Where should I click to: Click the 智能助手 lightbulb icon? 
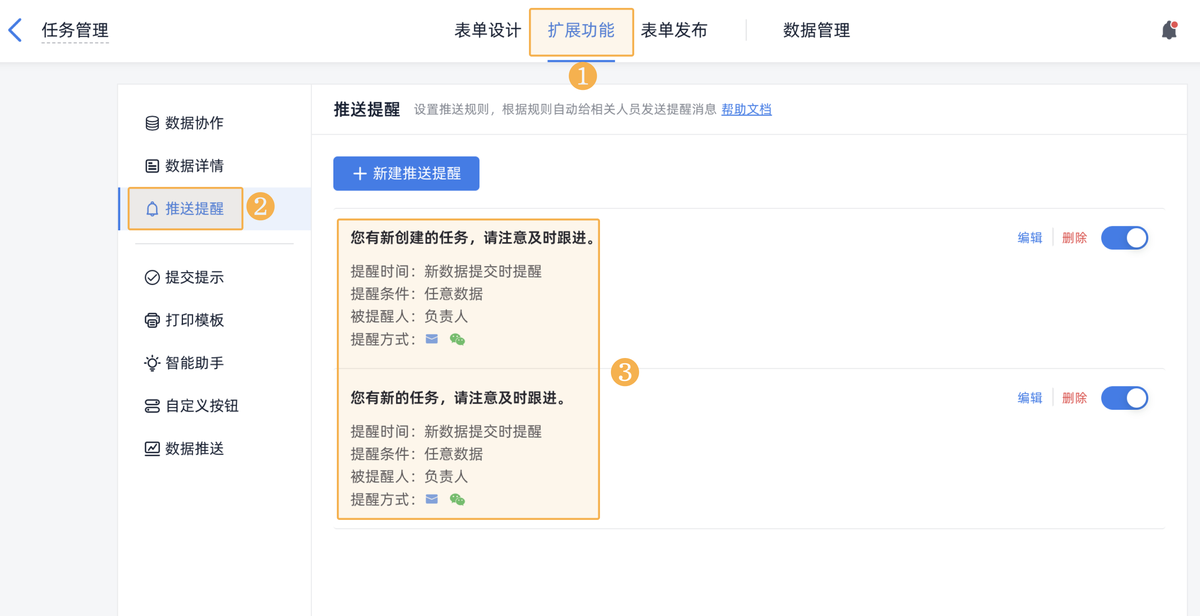[x=152, y=363]
